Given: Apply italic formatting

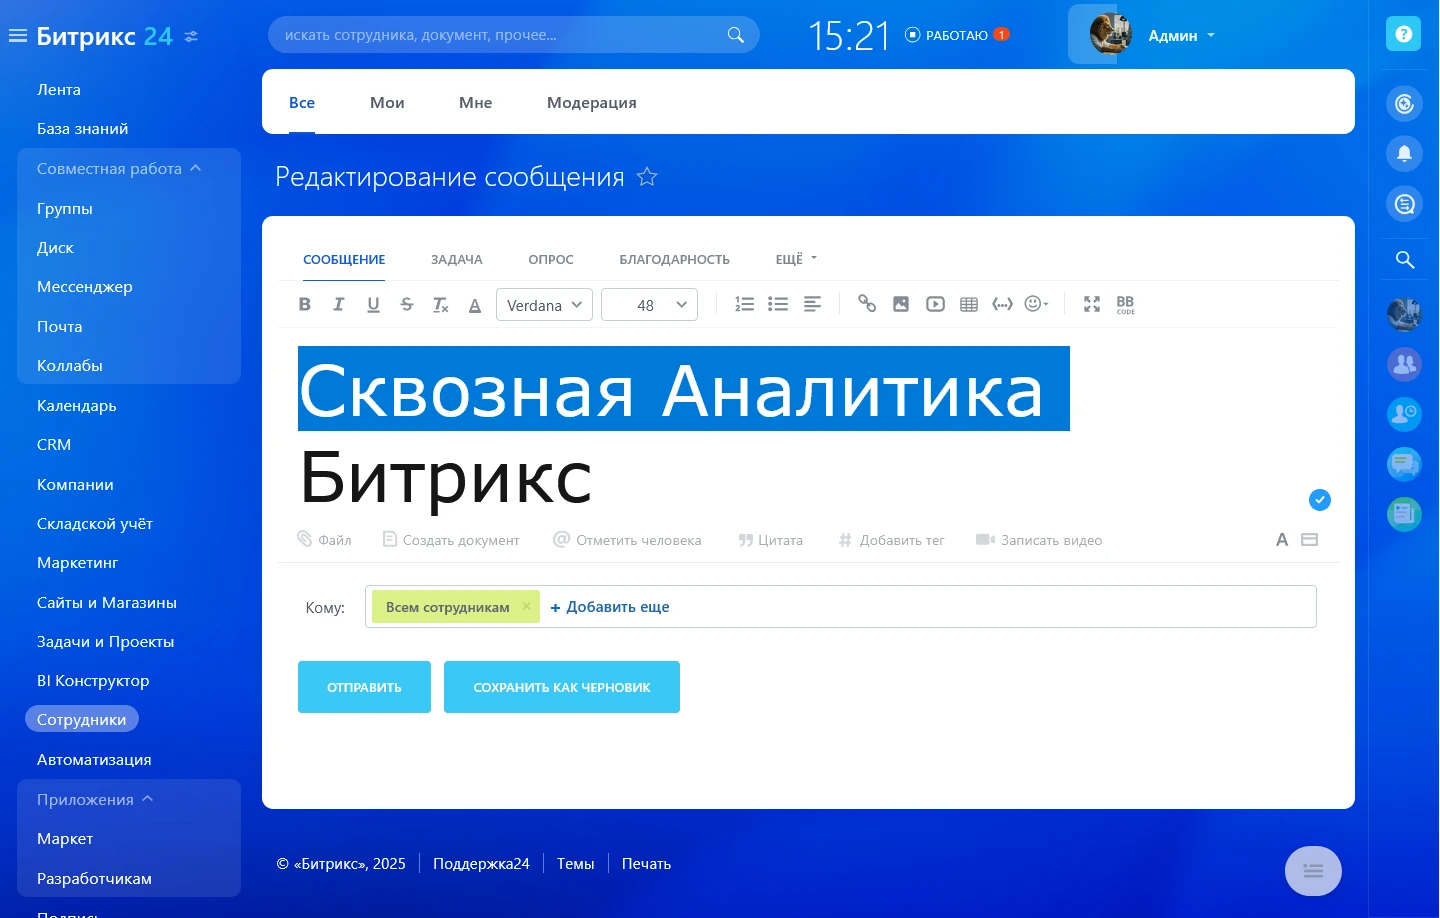Looking at the screenshot, I should coord(339,304).
